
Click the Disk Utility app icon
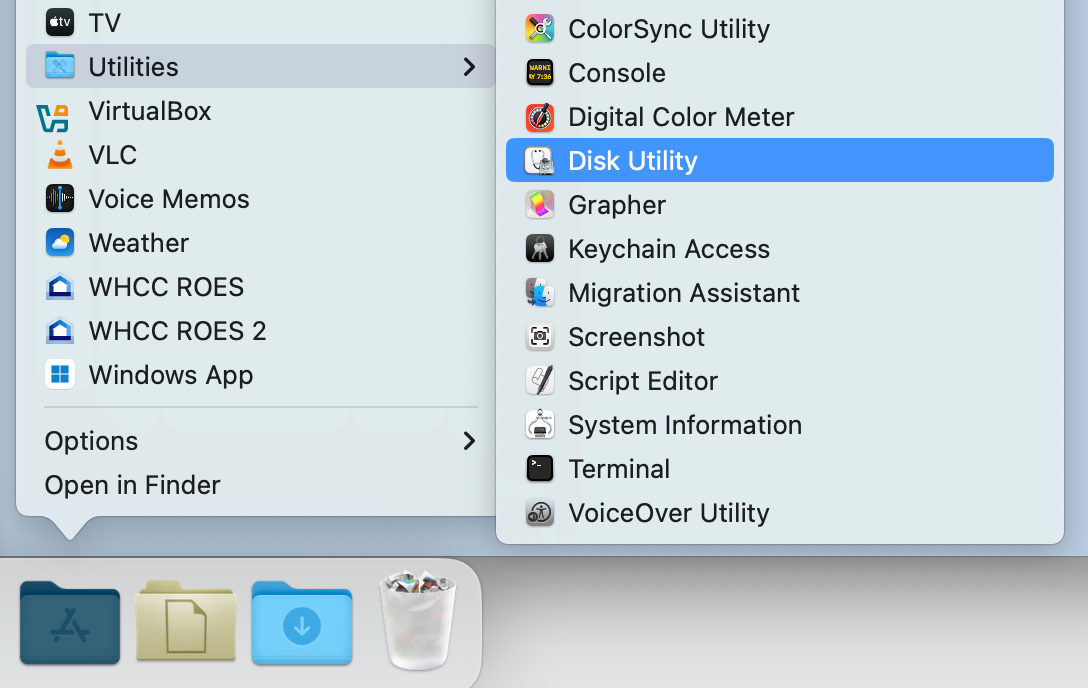[540, 161]
